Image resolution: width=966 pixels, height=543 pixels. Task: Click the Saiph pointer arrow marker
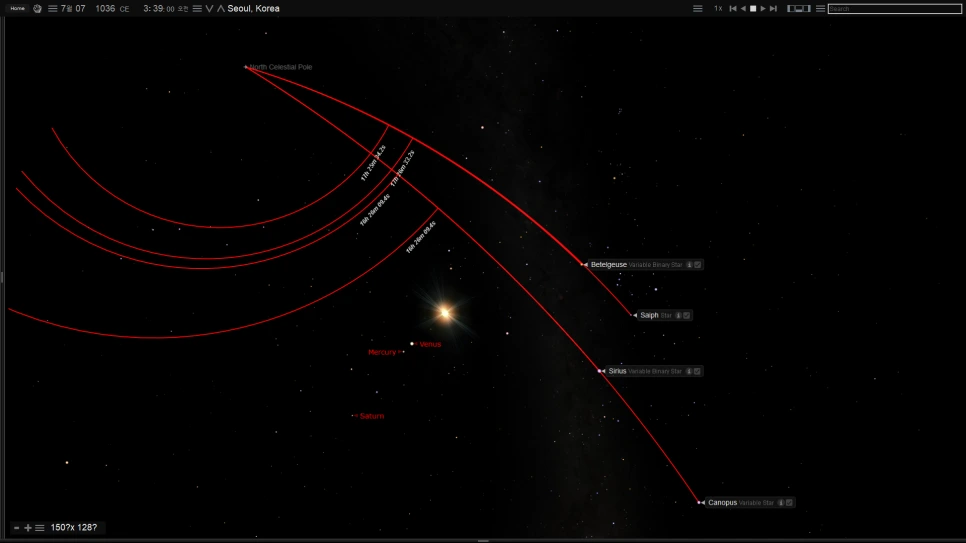click(635, 316)
